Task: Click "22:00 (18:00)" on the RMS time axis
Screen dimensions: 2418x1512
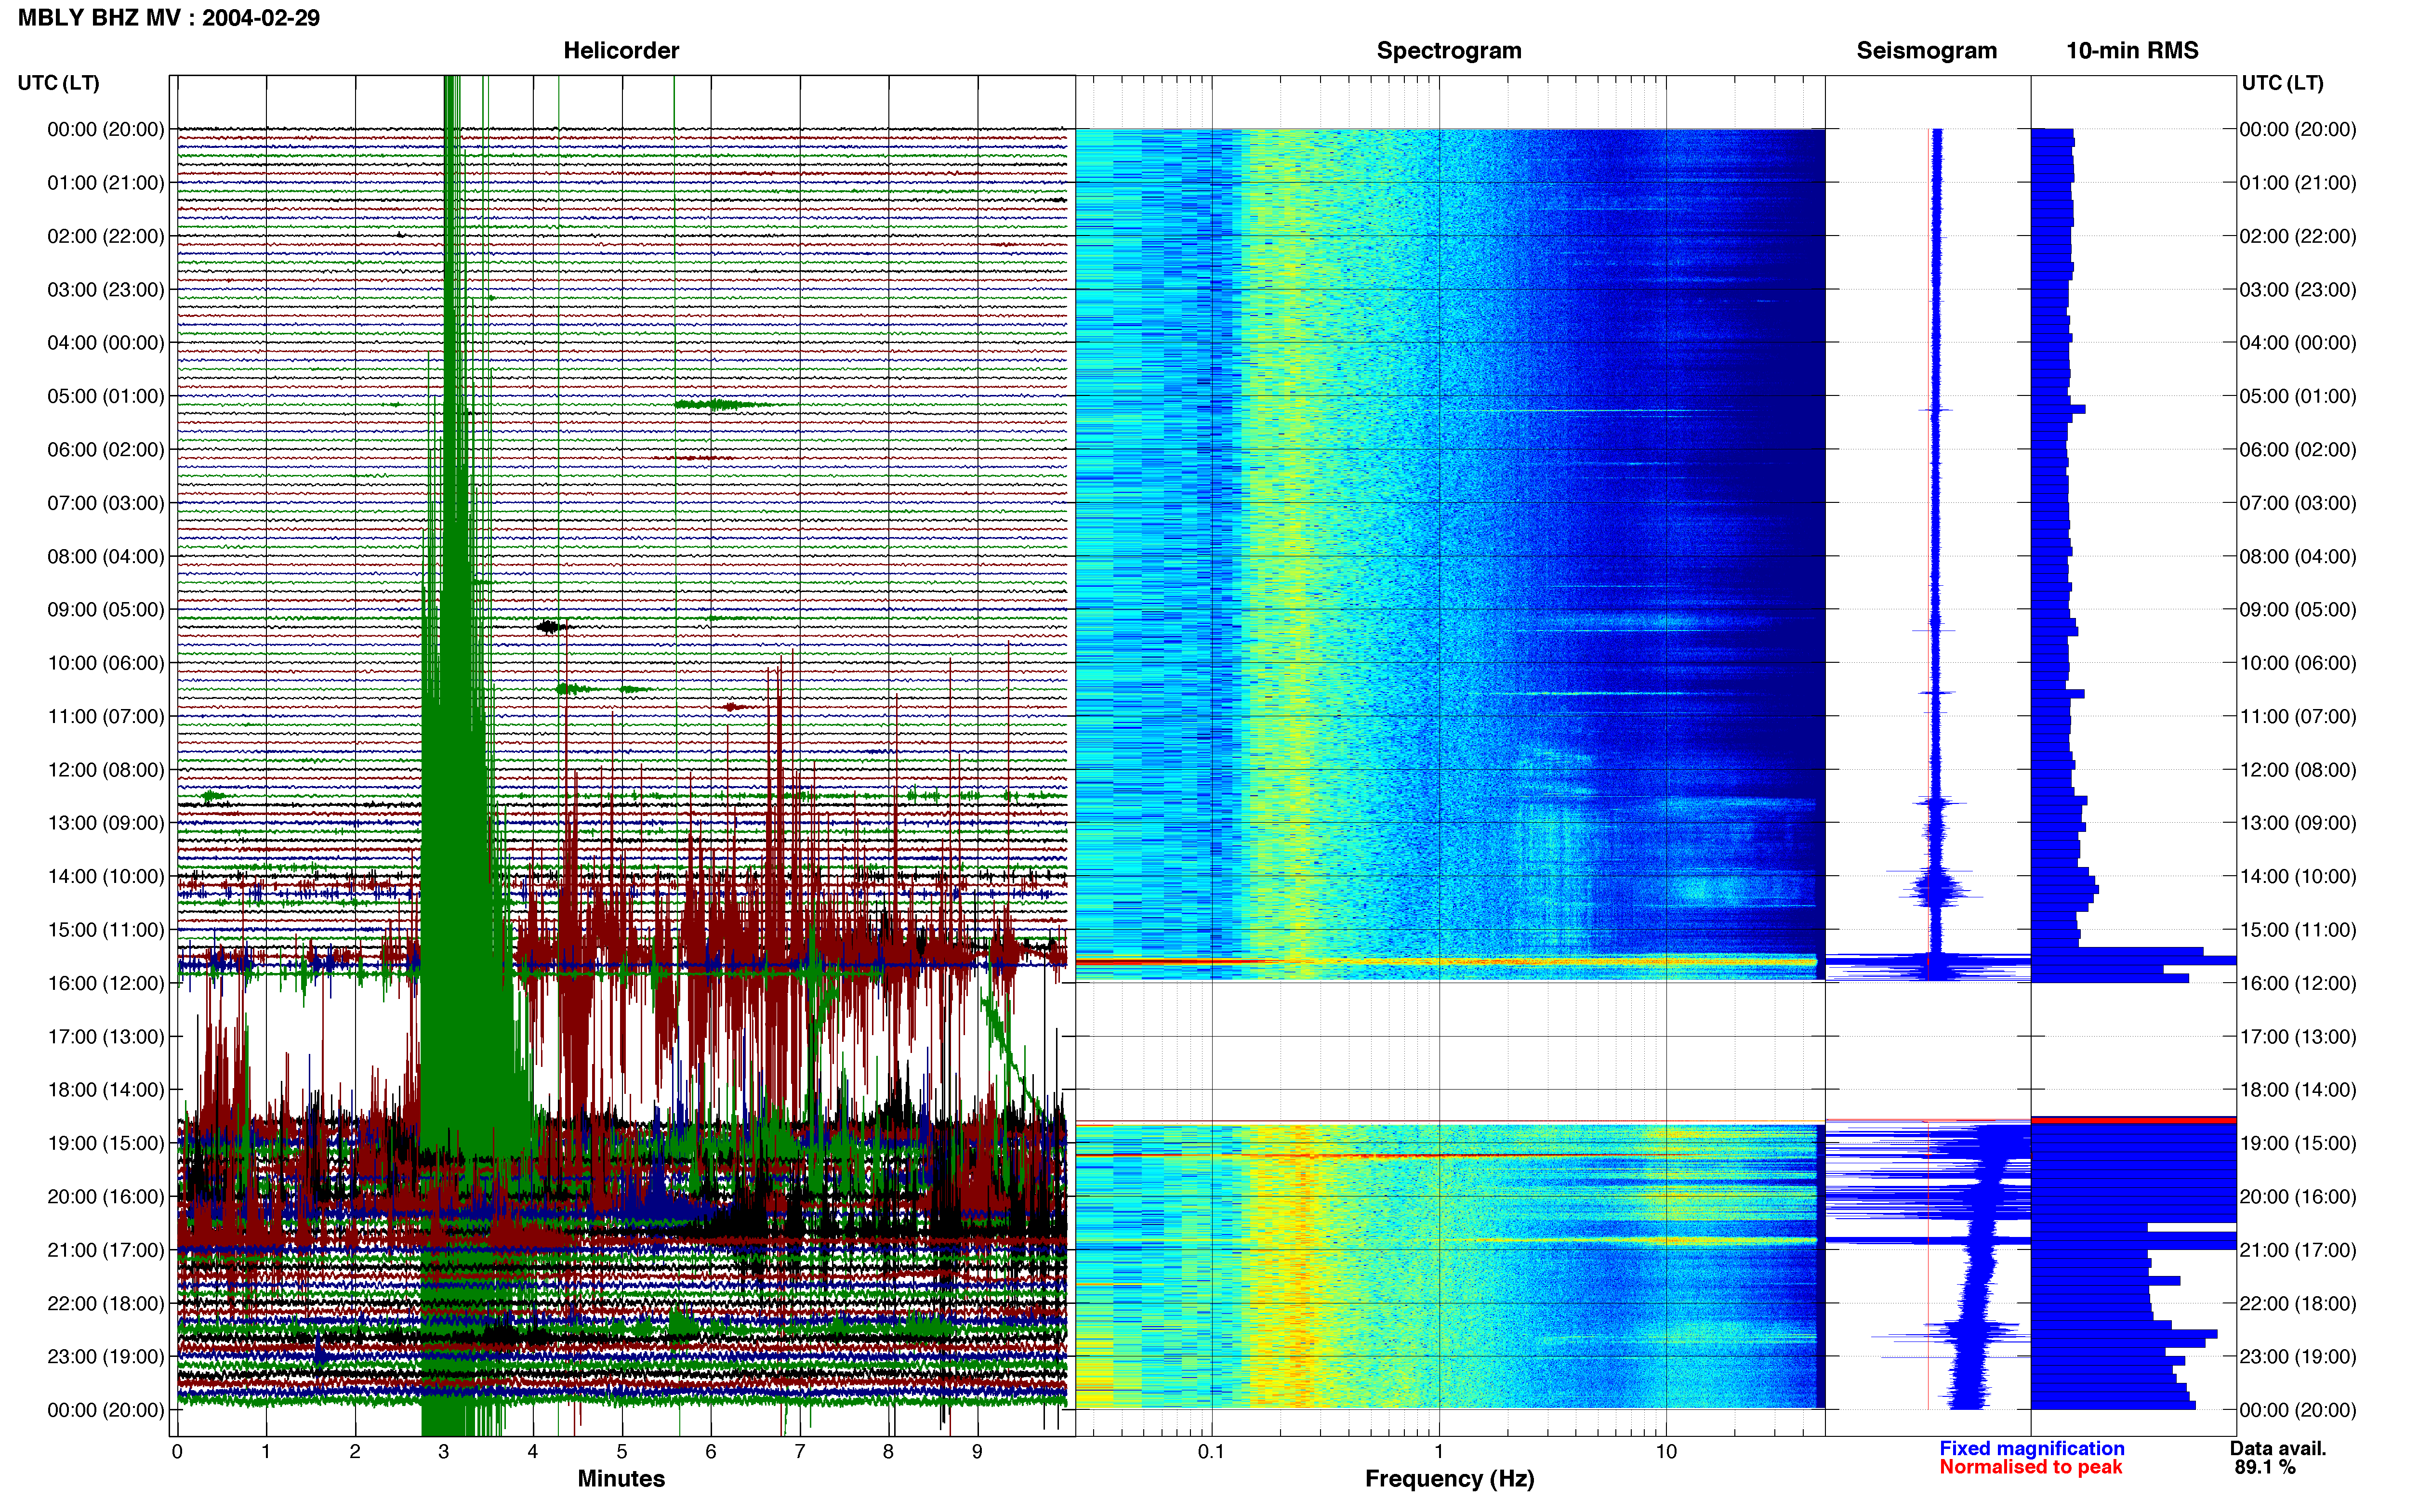Action: click(2298, 1304)
